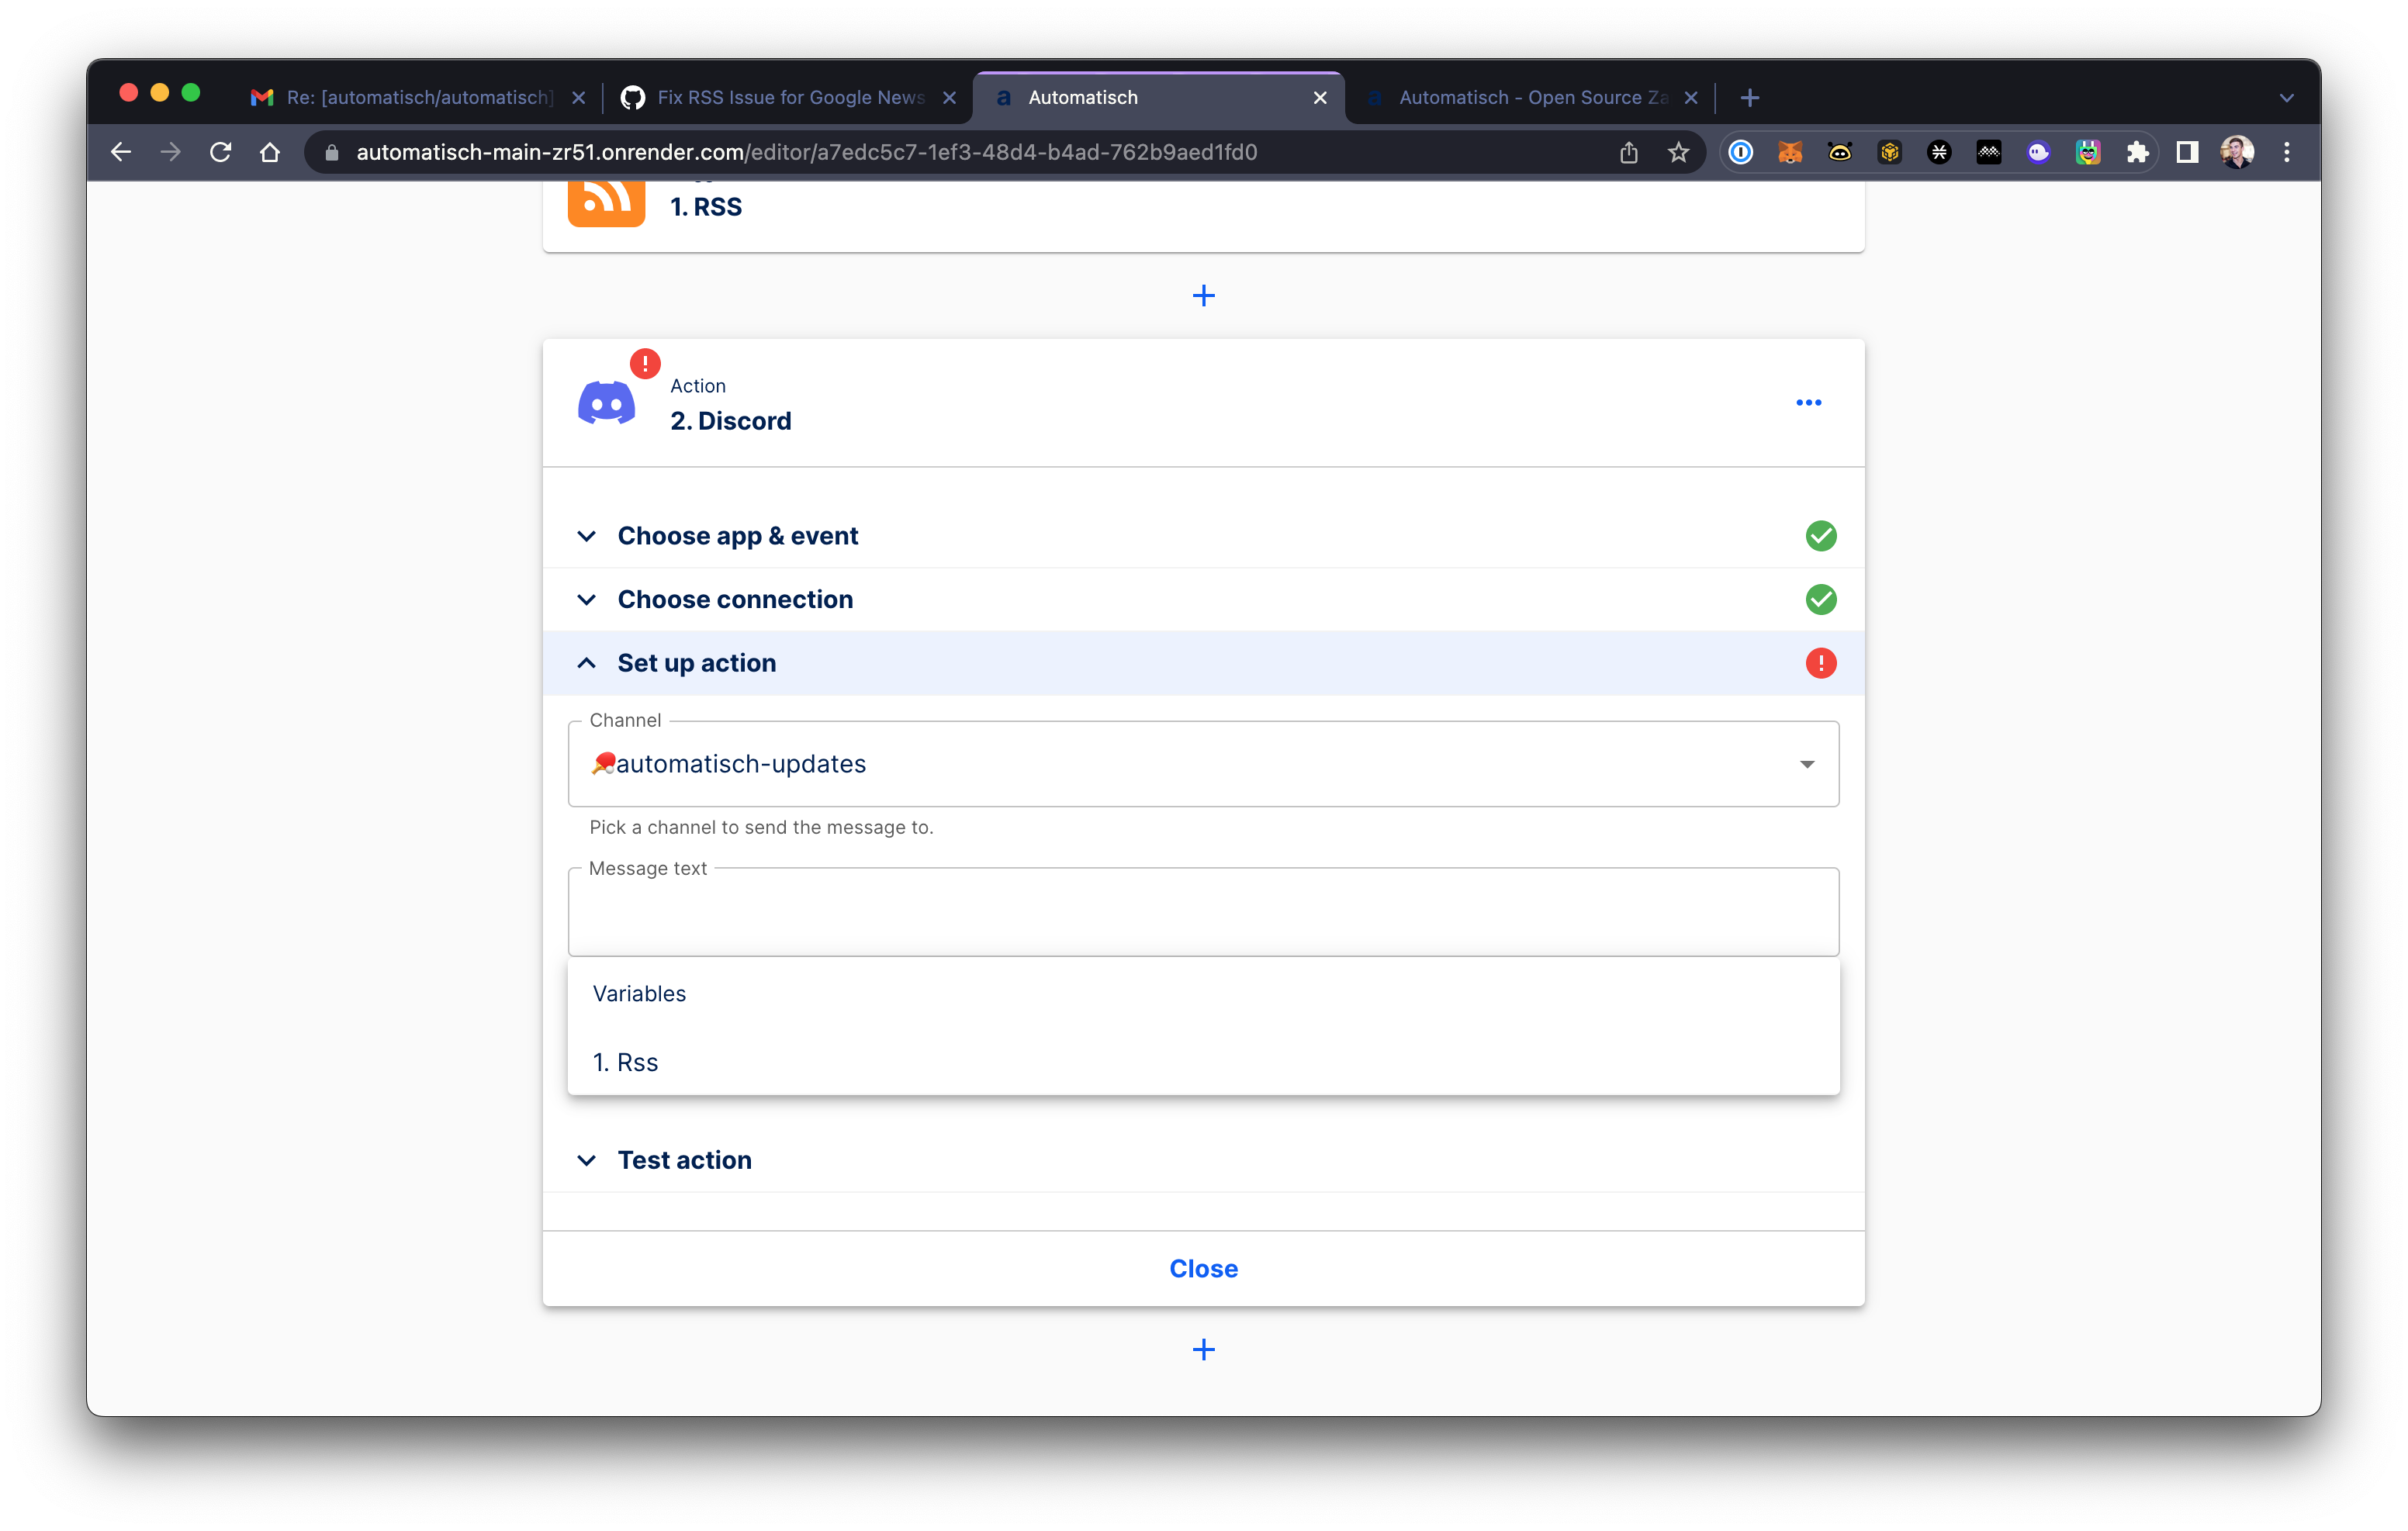Expand the Test action section
The height and width of the screenshot is (1531, 2408).
1203,1160
